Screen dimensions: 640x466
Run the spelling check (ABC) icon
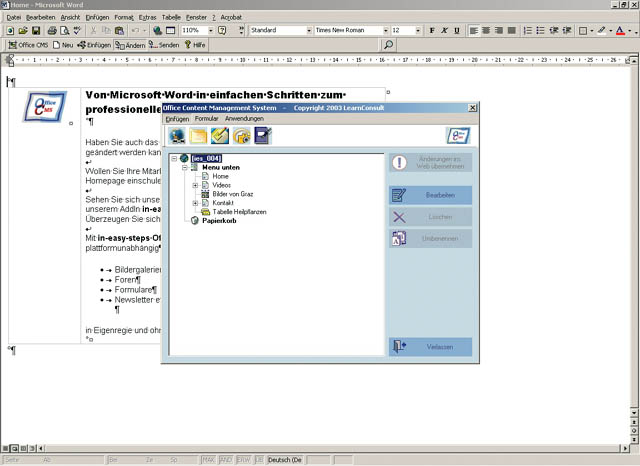[77, 31]
